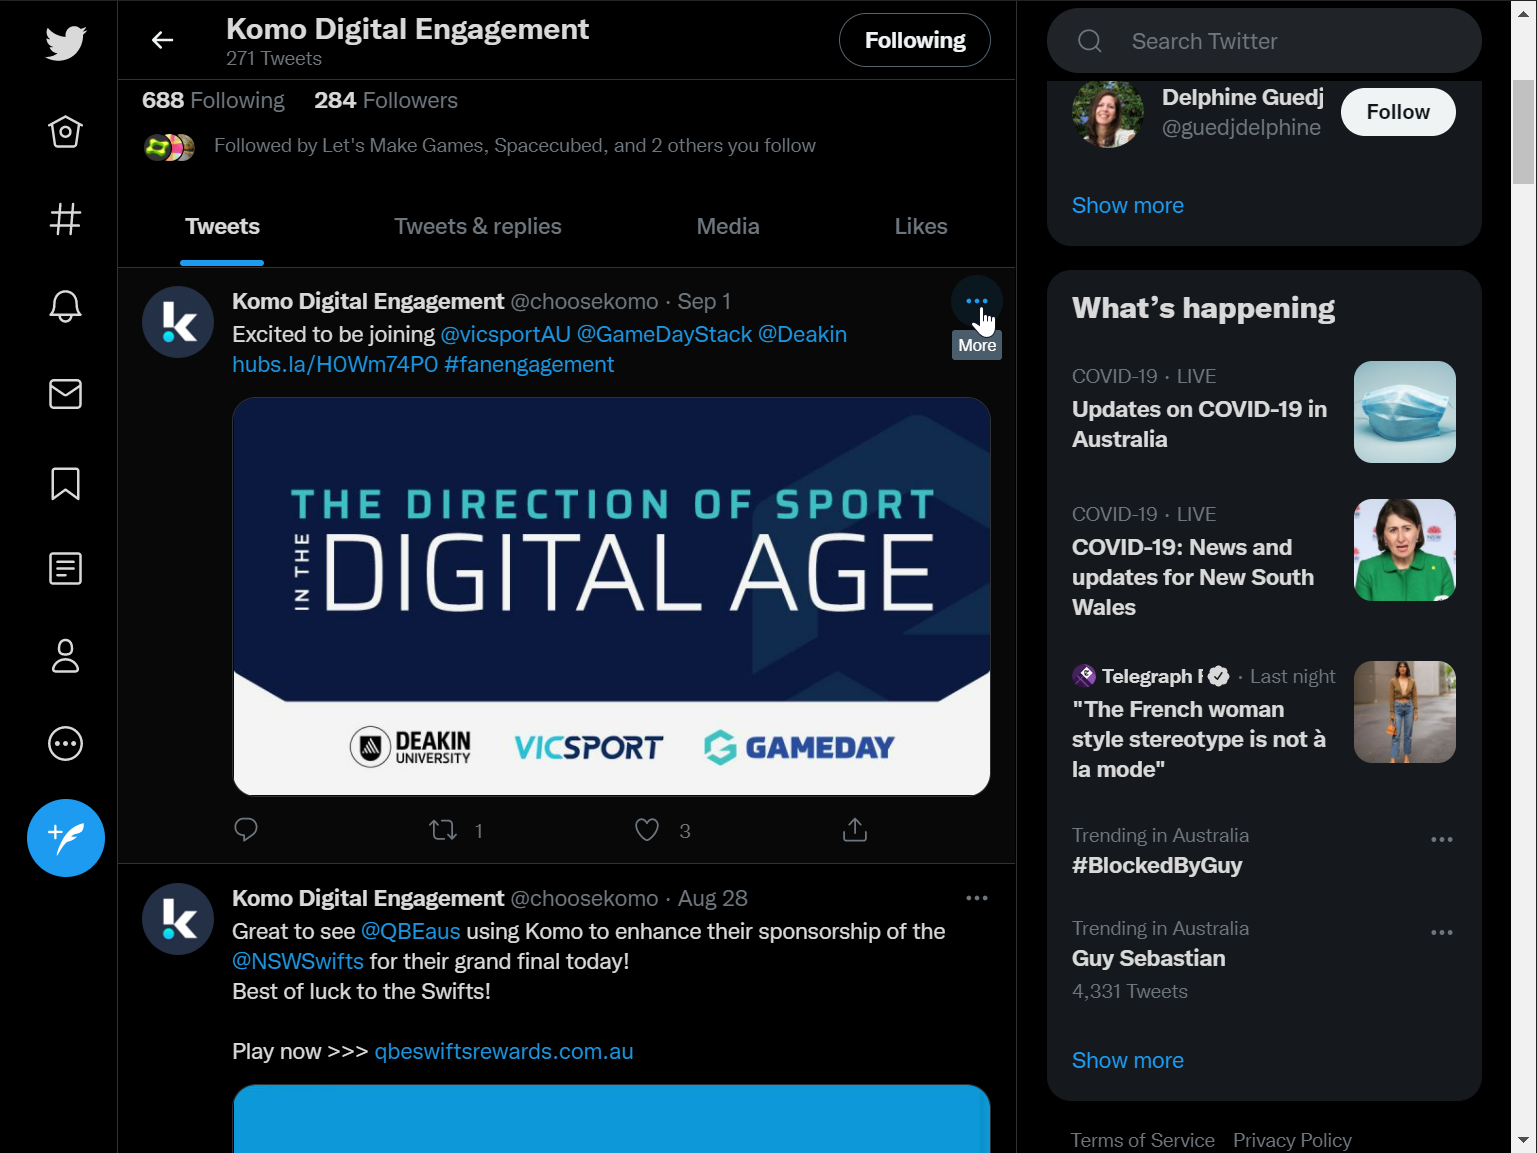Open Messages envelope icon

[x=66, y=394]
